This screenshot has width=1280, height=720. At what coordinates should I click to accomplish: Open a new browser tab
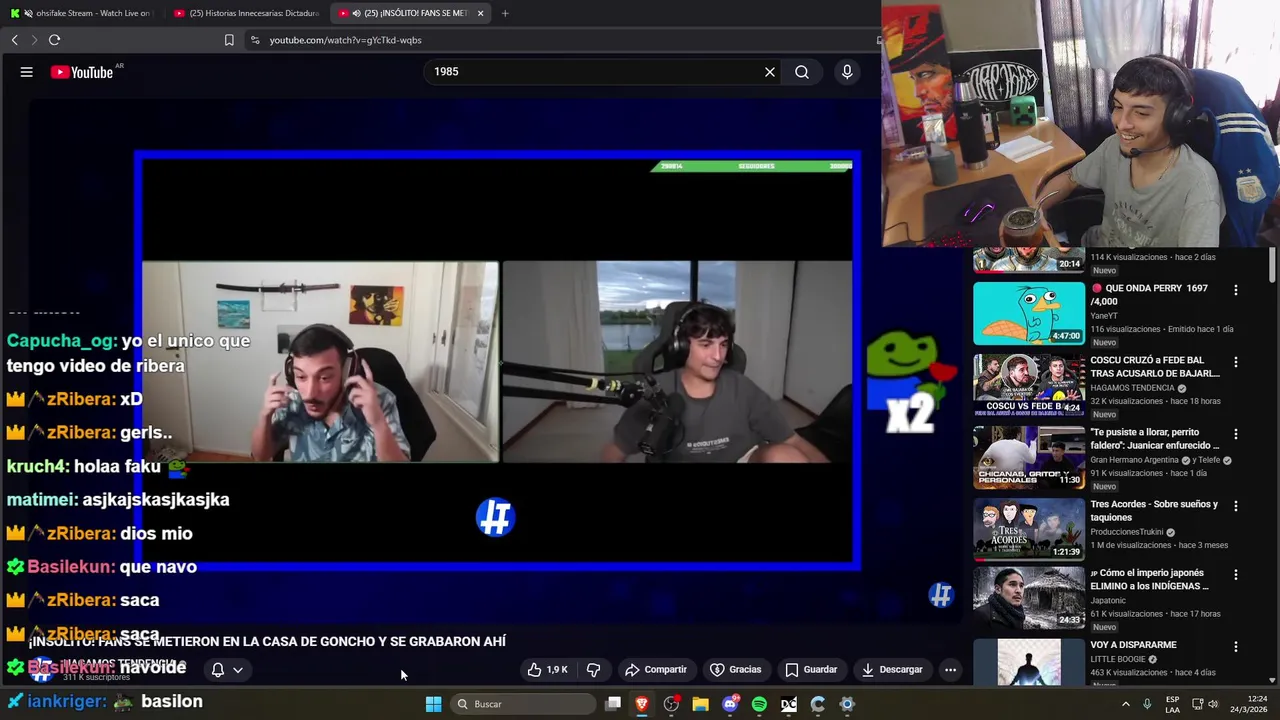point(505,13)
